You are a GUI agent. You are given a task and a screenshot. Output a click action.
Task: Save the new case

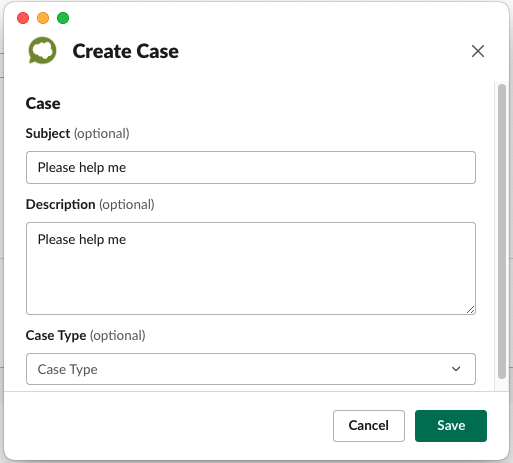coord(451,426)
